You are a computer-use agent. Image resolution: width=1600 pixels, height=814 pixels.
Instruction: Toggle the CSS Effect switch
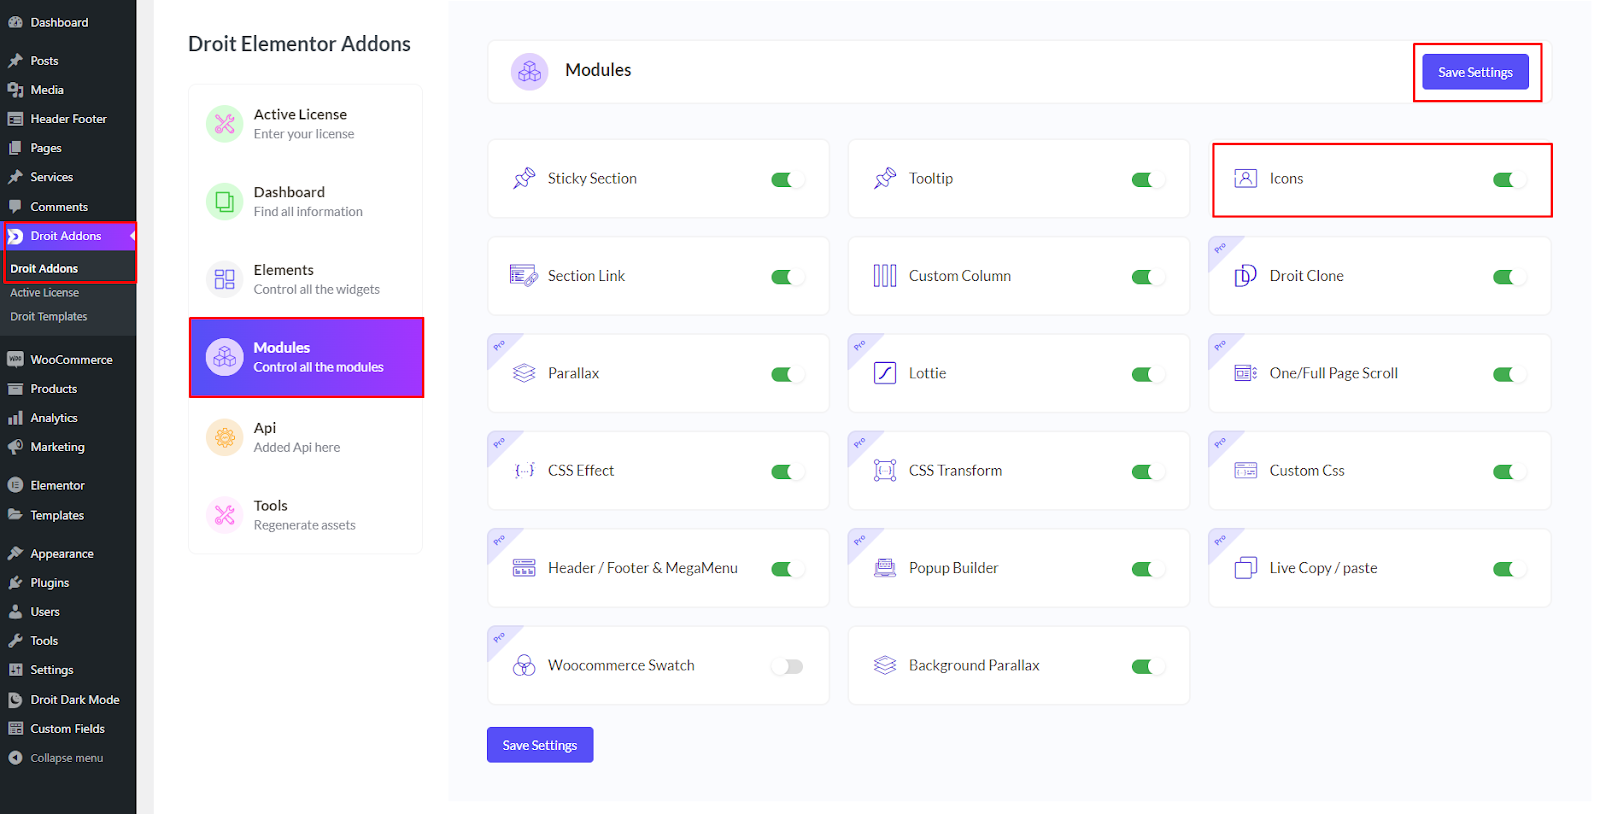point(787,472)
